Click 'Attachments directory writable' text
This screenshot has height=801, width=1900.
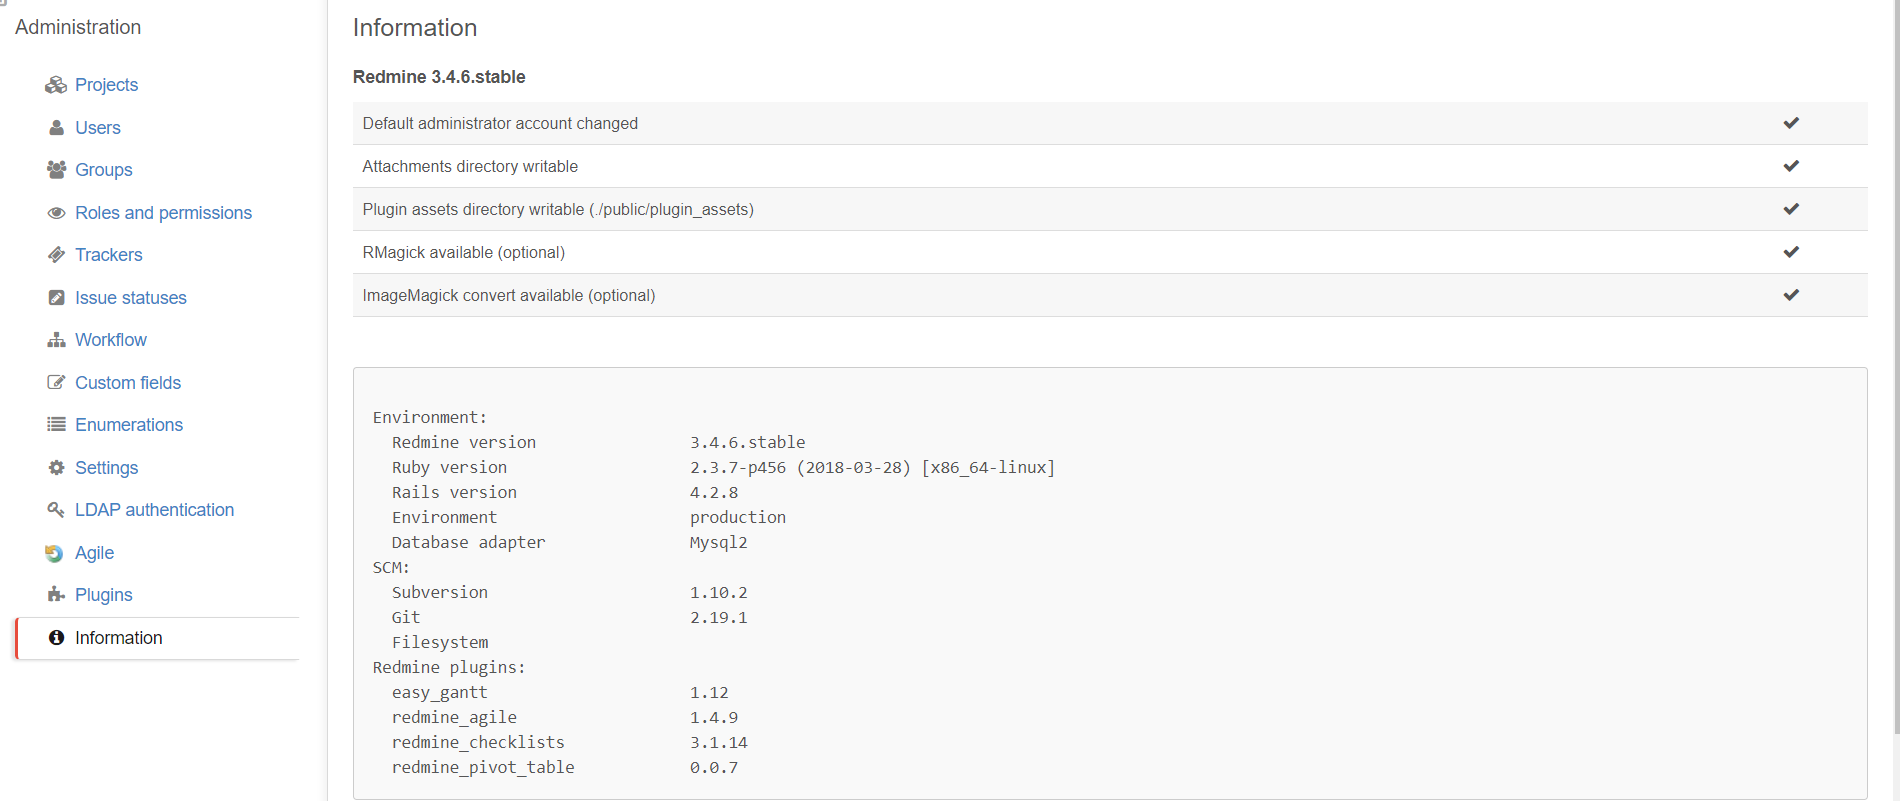pos(470,166)
